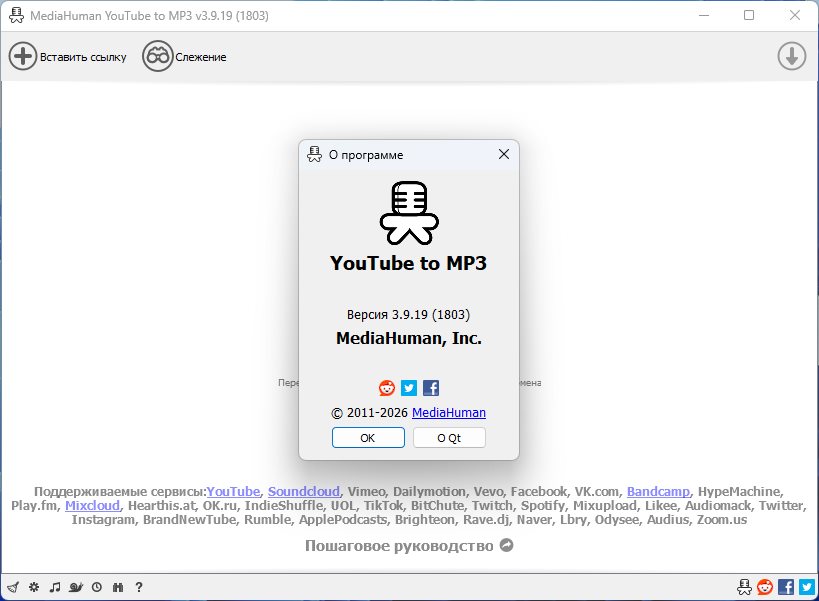Click the Twitter icon in About dialog

click(x=409, y=388)
